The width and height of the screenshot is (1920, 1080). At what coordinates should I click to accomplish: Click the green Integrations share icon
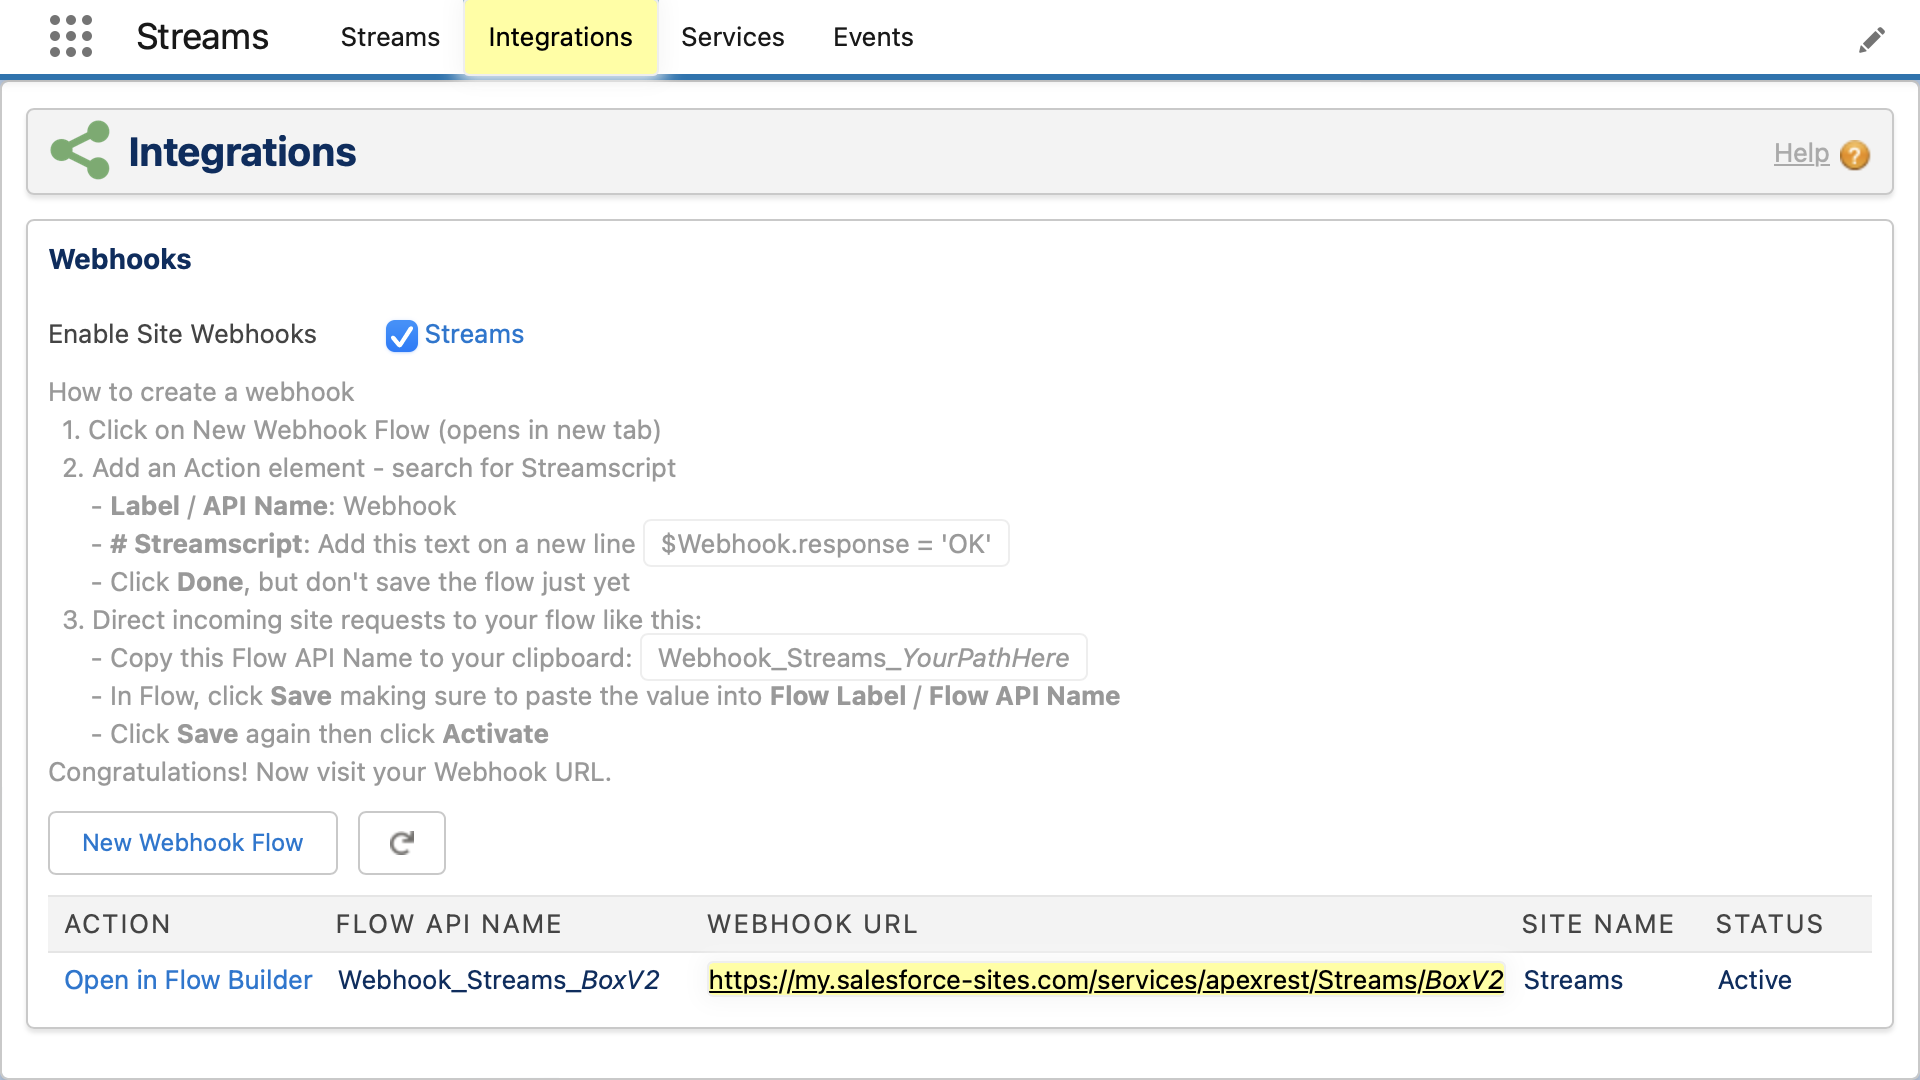tap(80, 150)
